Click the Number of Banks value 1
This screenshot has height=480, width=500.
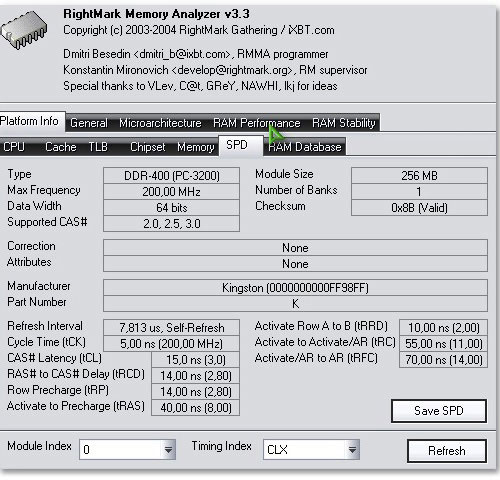pos(419,191)
